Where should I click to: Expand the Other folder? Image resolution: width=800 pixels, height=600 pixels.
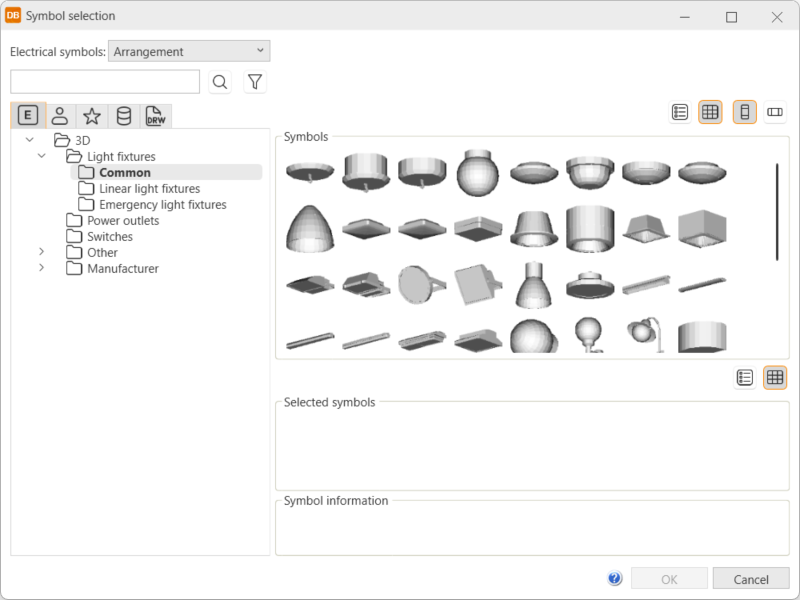tap(42, 252)
